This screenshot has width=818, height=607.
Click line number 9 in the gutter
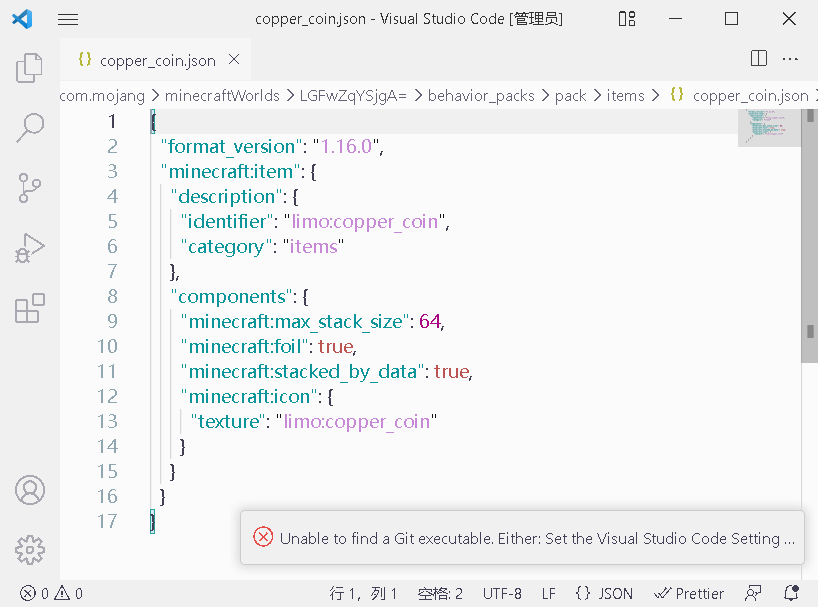click(112, 321)
